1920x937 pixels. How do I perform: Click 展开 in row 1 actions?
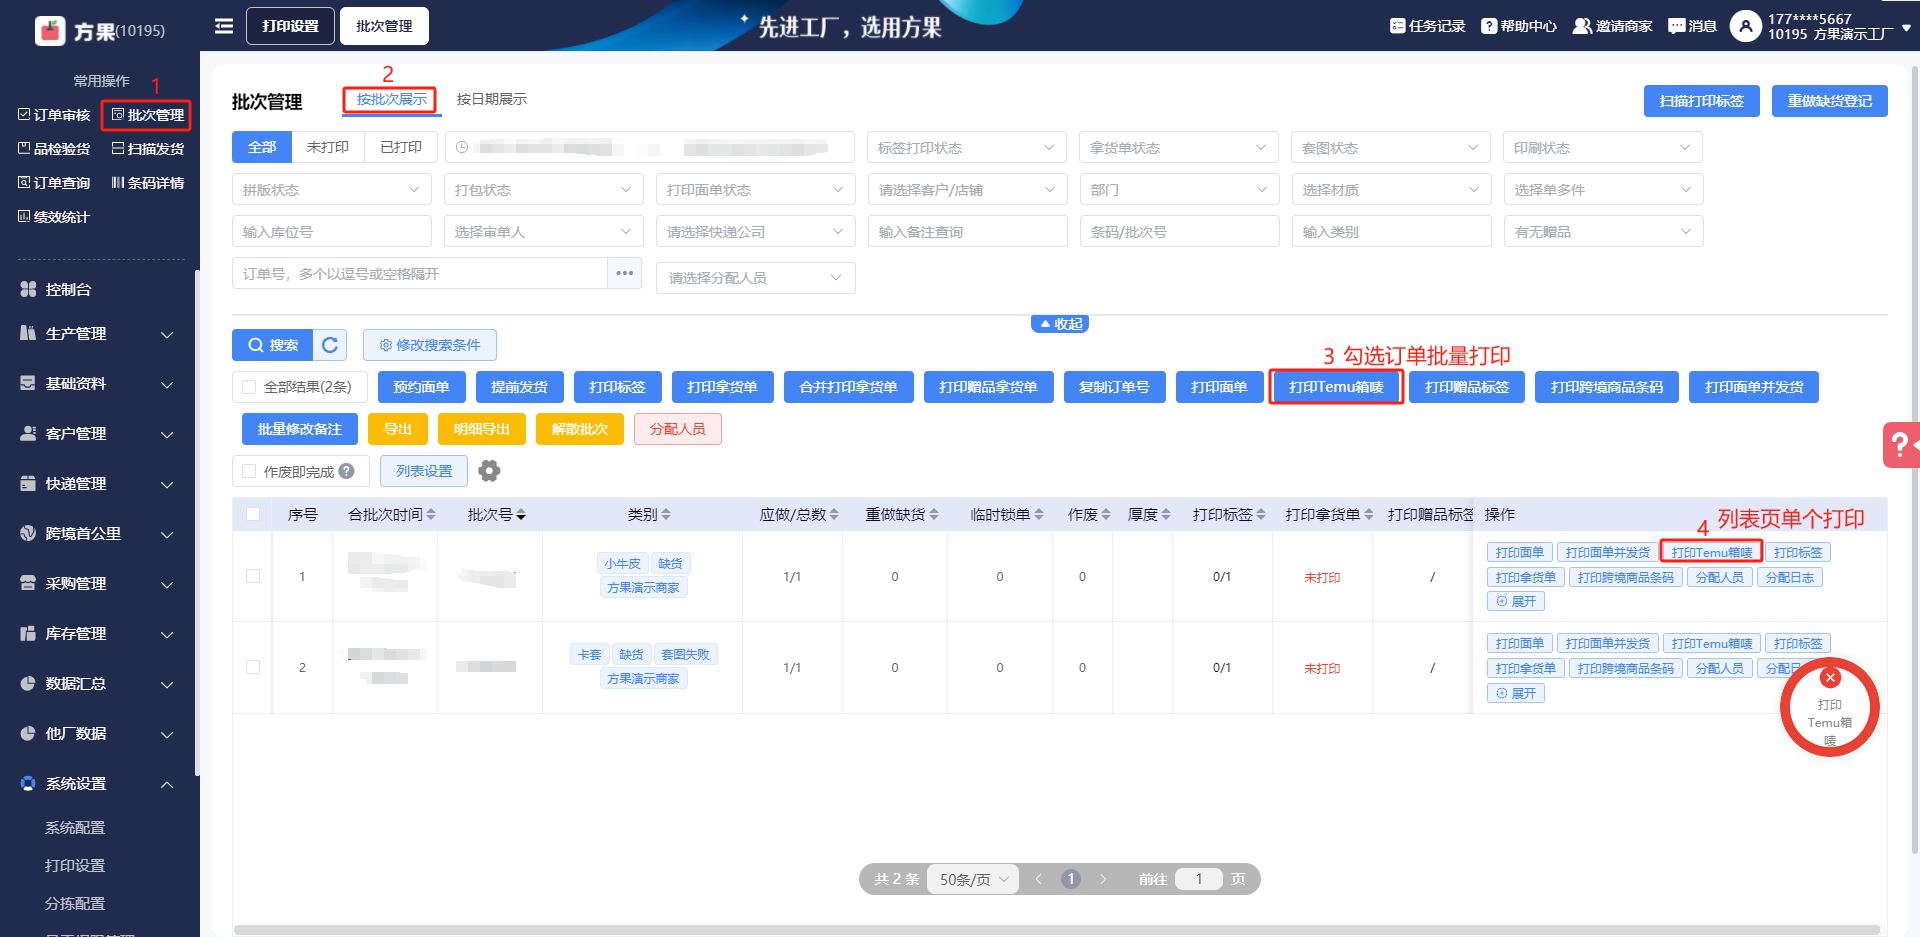1516,601
